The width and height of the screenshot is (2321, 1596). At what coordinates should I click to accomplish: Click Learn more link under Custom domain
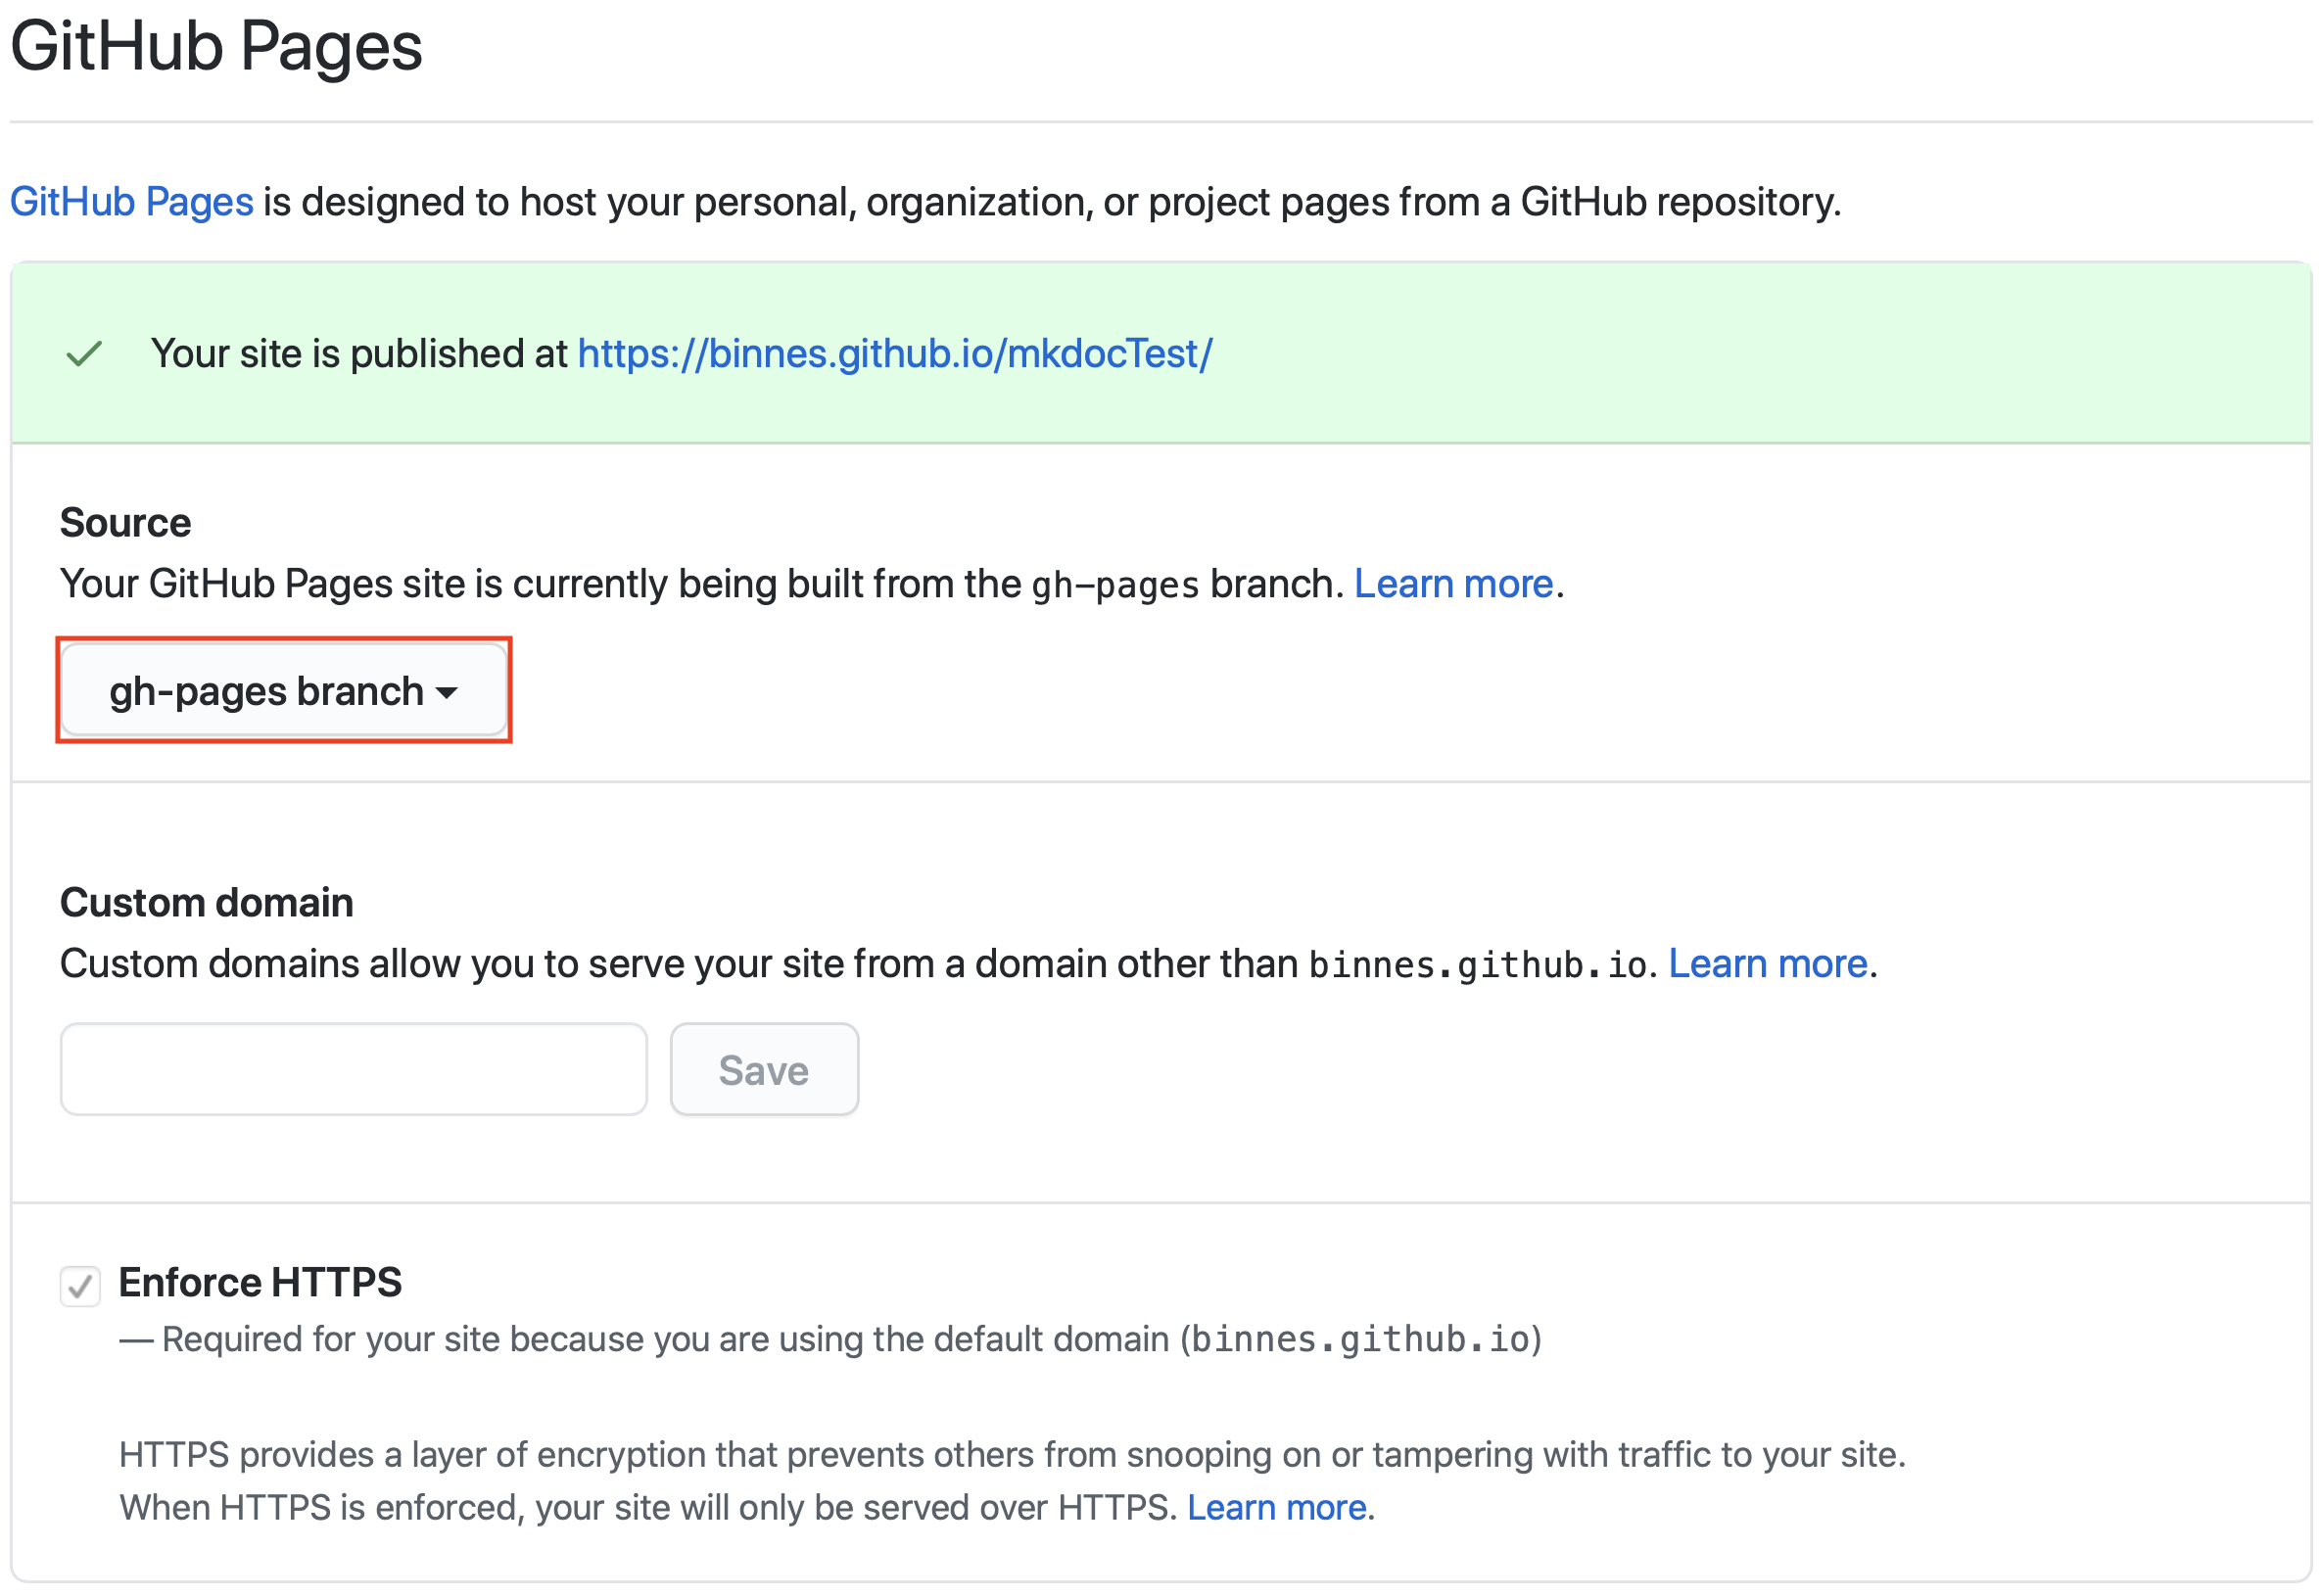click(1767, 964)
